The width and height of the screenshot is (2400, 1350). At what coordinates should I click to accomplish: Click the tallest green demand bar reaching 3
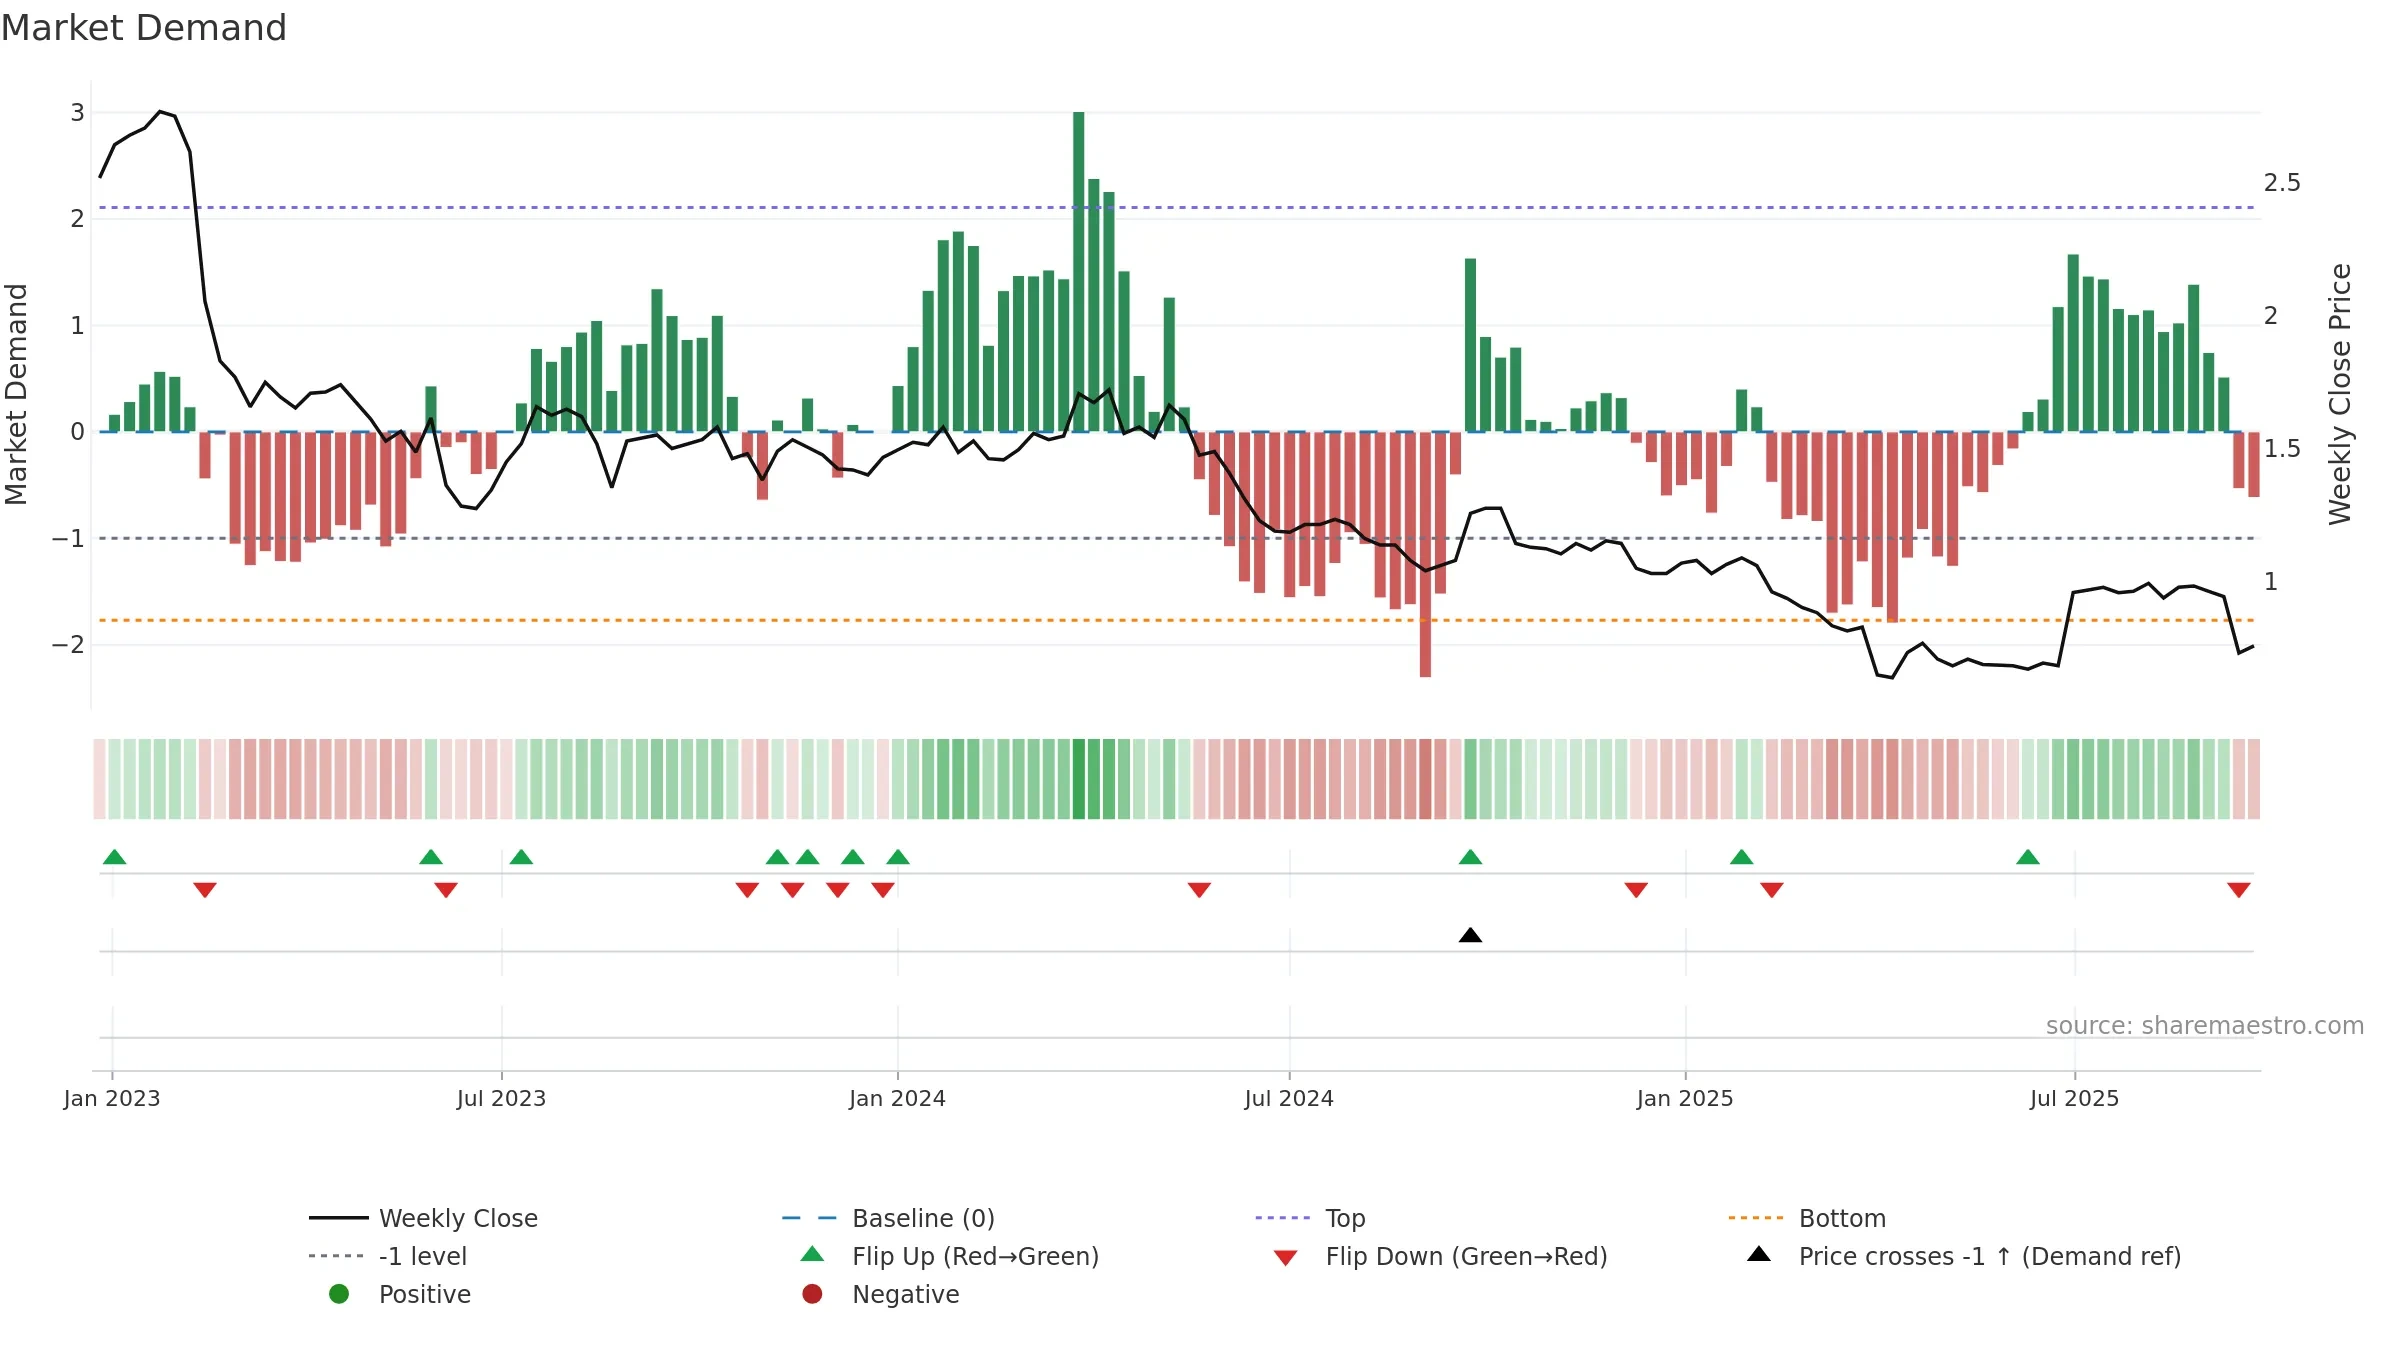(x=1079, y=271)
